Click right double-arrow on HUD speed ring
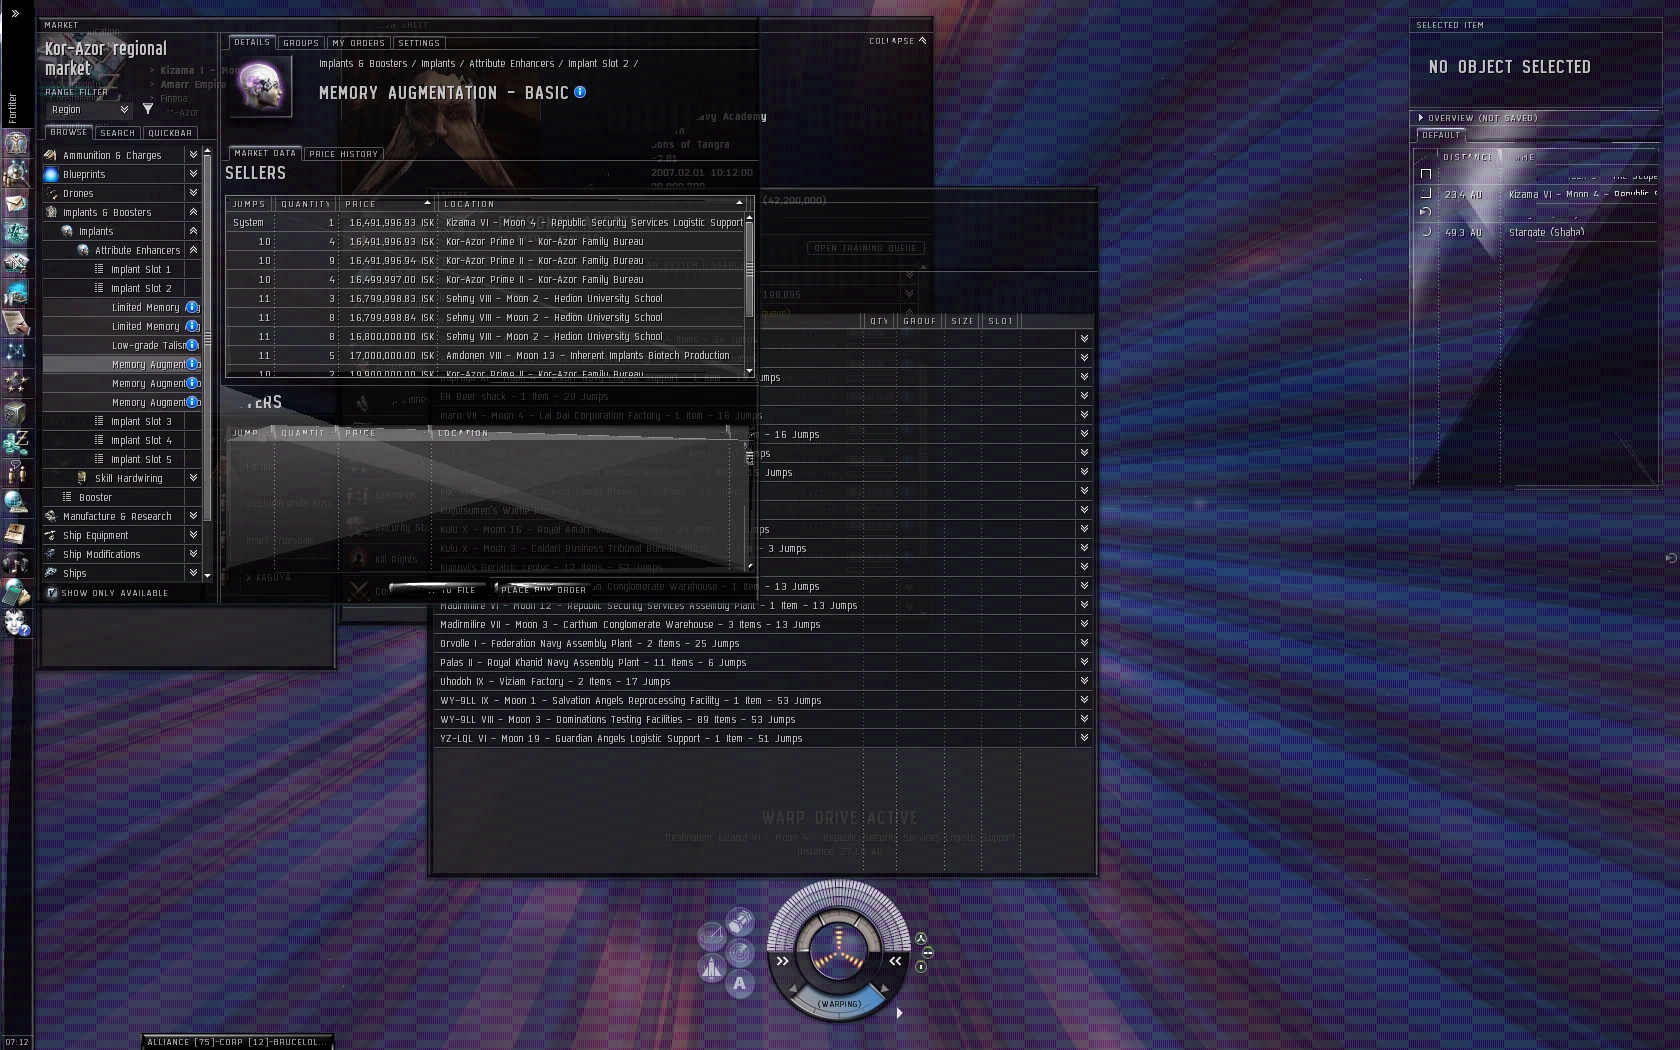 (x=895, y=961)
